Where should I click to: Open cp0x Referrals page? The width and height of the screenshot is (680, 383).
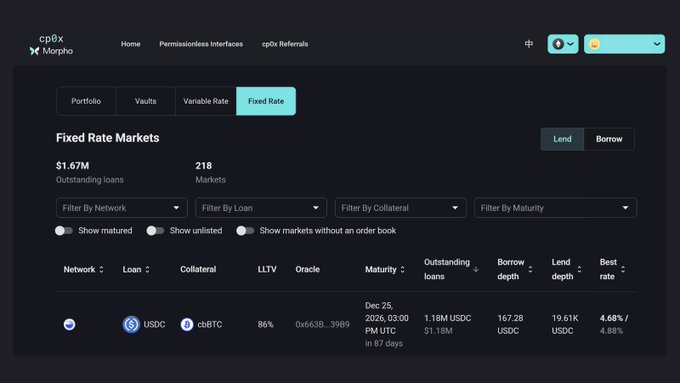(285, 44)
